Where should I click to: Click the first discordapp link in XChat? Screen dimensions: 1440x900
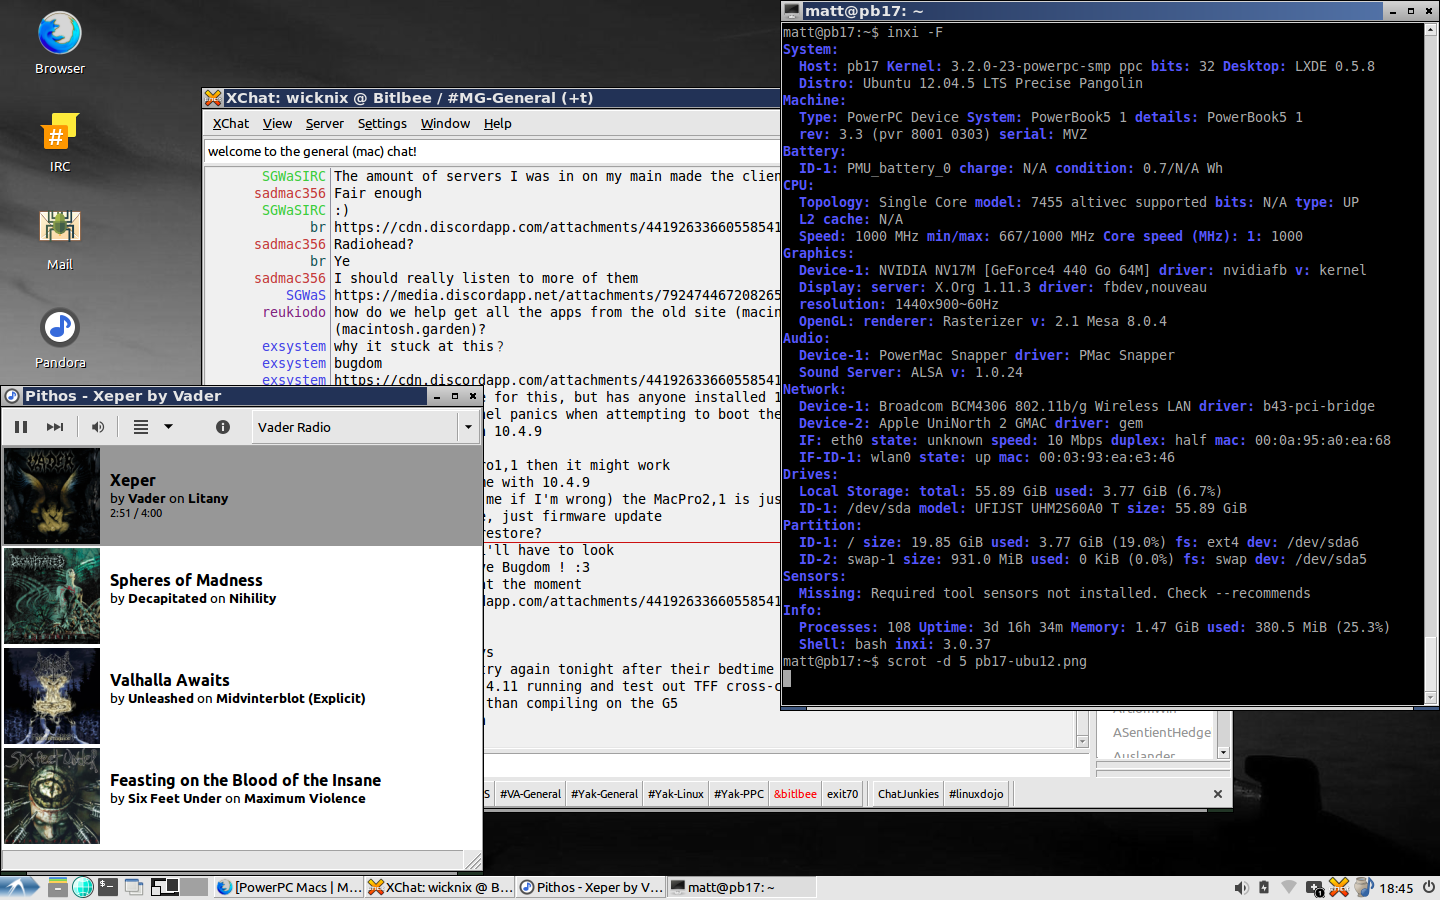[557, 227]
